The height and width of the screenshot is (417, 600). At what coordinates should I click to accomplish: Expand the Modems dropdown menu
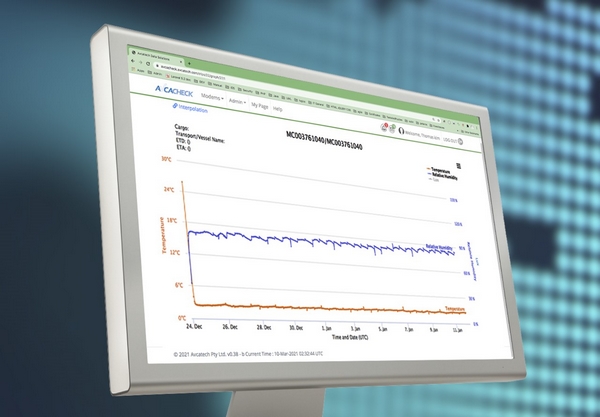point(212,97)
